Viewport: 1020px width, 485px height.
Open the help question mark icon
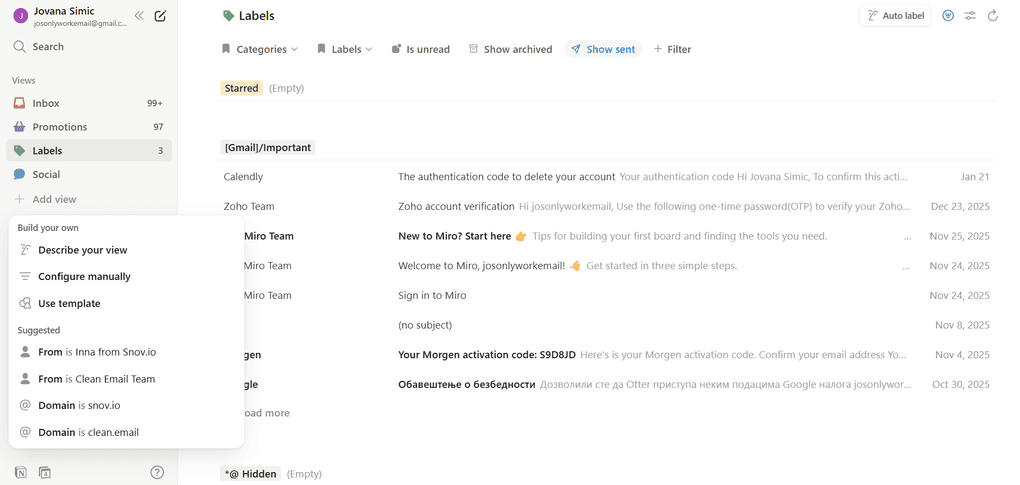pos(157,472)
